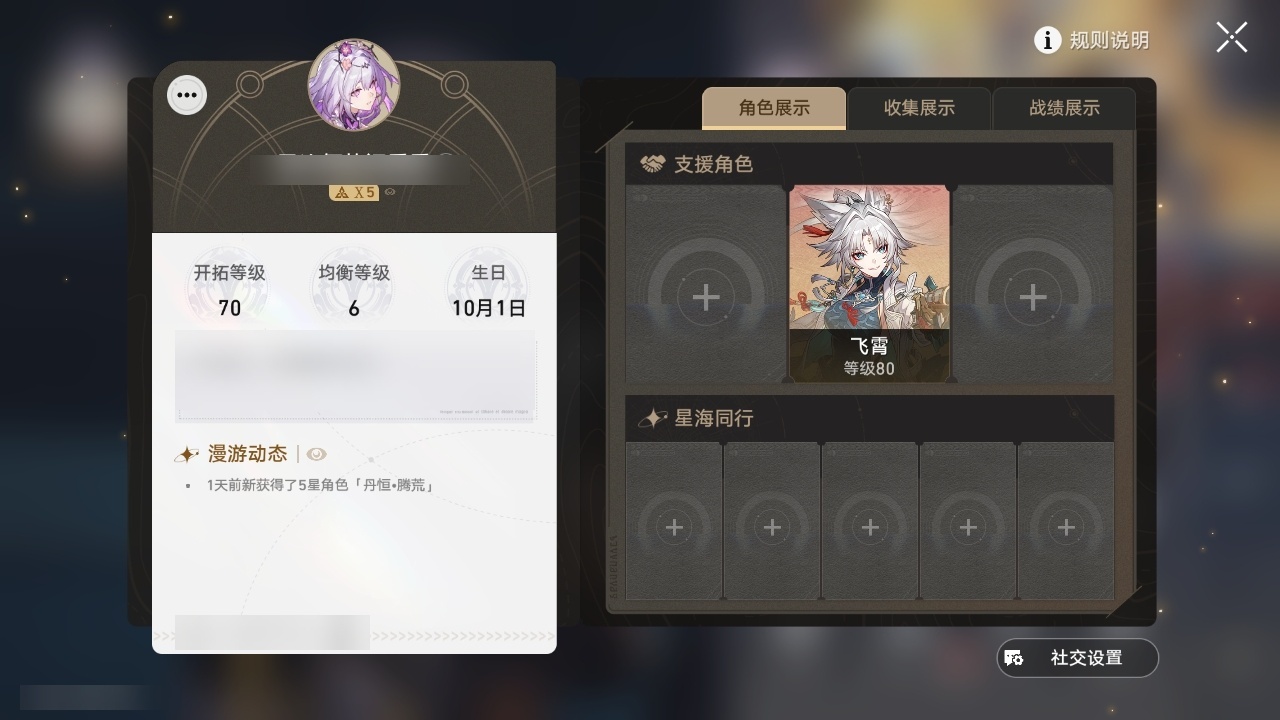Add character to third 星海同行 slot
The width and height of the screenshot is (1280, 720).
(870, 527)
